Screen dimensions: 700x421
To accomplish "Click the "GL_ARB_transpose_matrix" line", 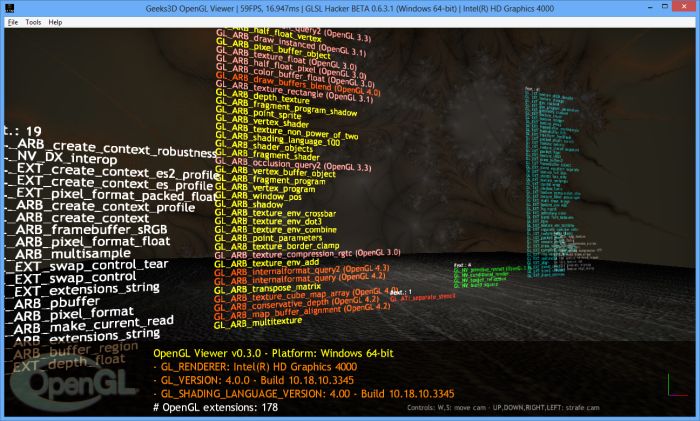I will click(x=267, y=288).
